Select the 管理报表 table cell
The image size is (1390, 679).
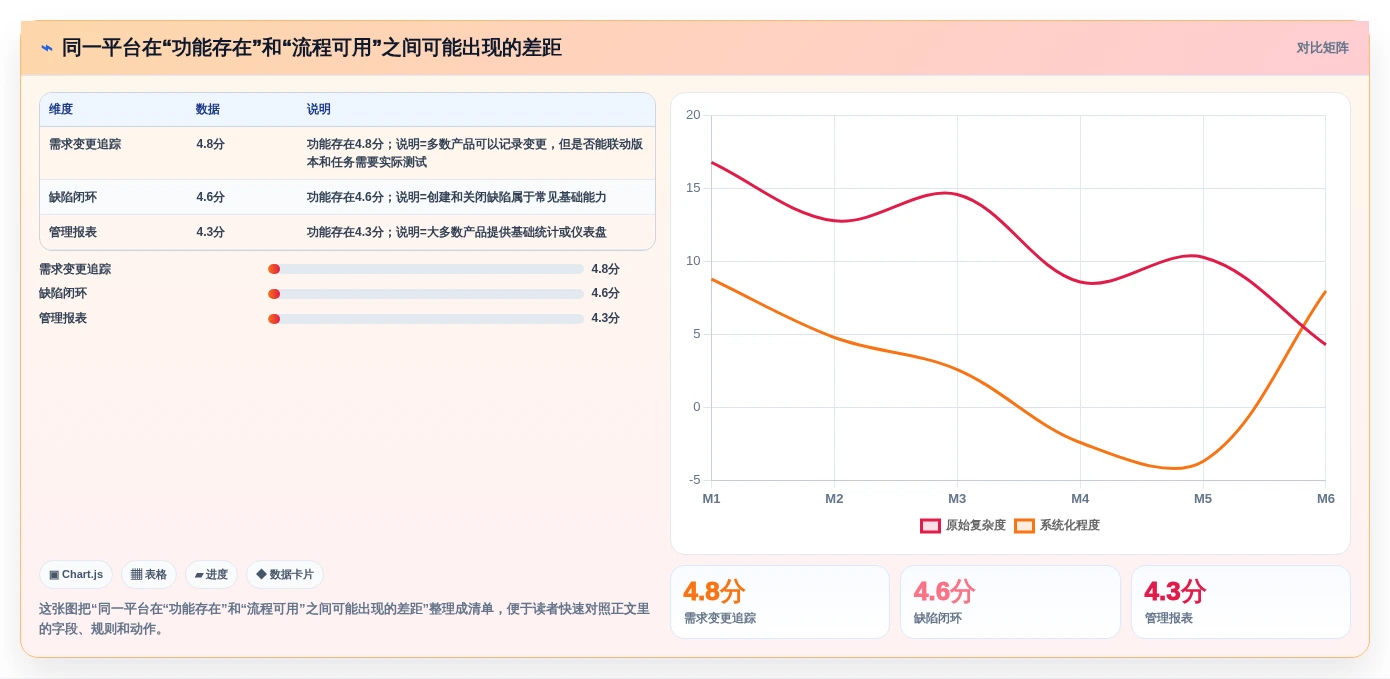pos(73,232)
